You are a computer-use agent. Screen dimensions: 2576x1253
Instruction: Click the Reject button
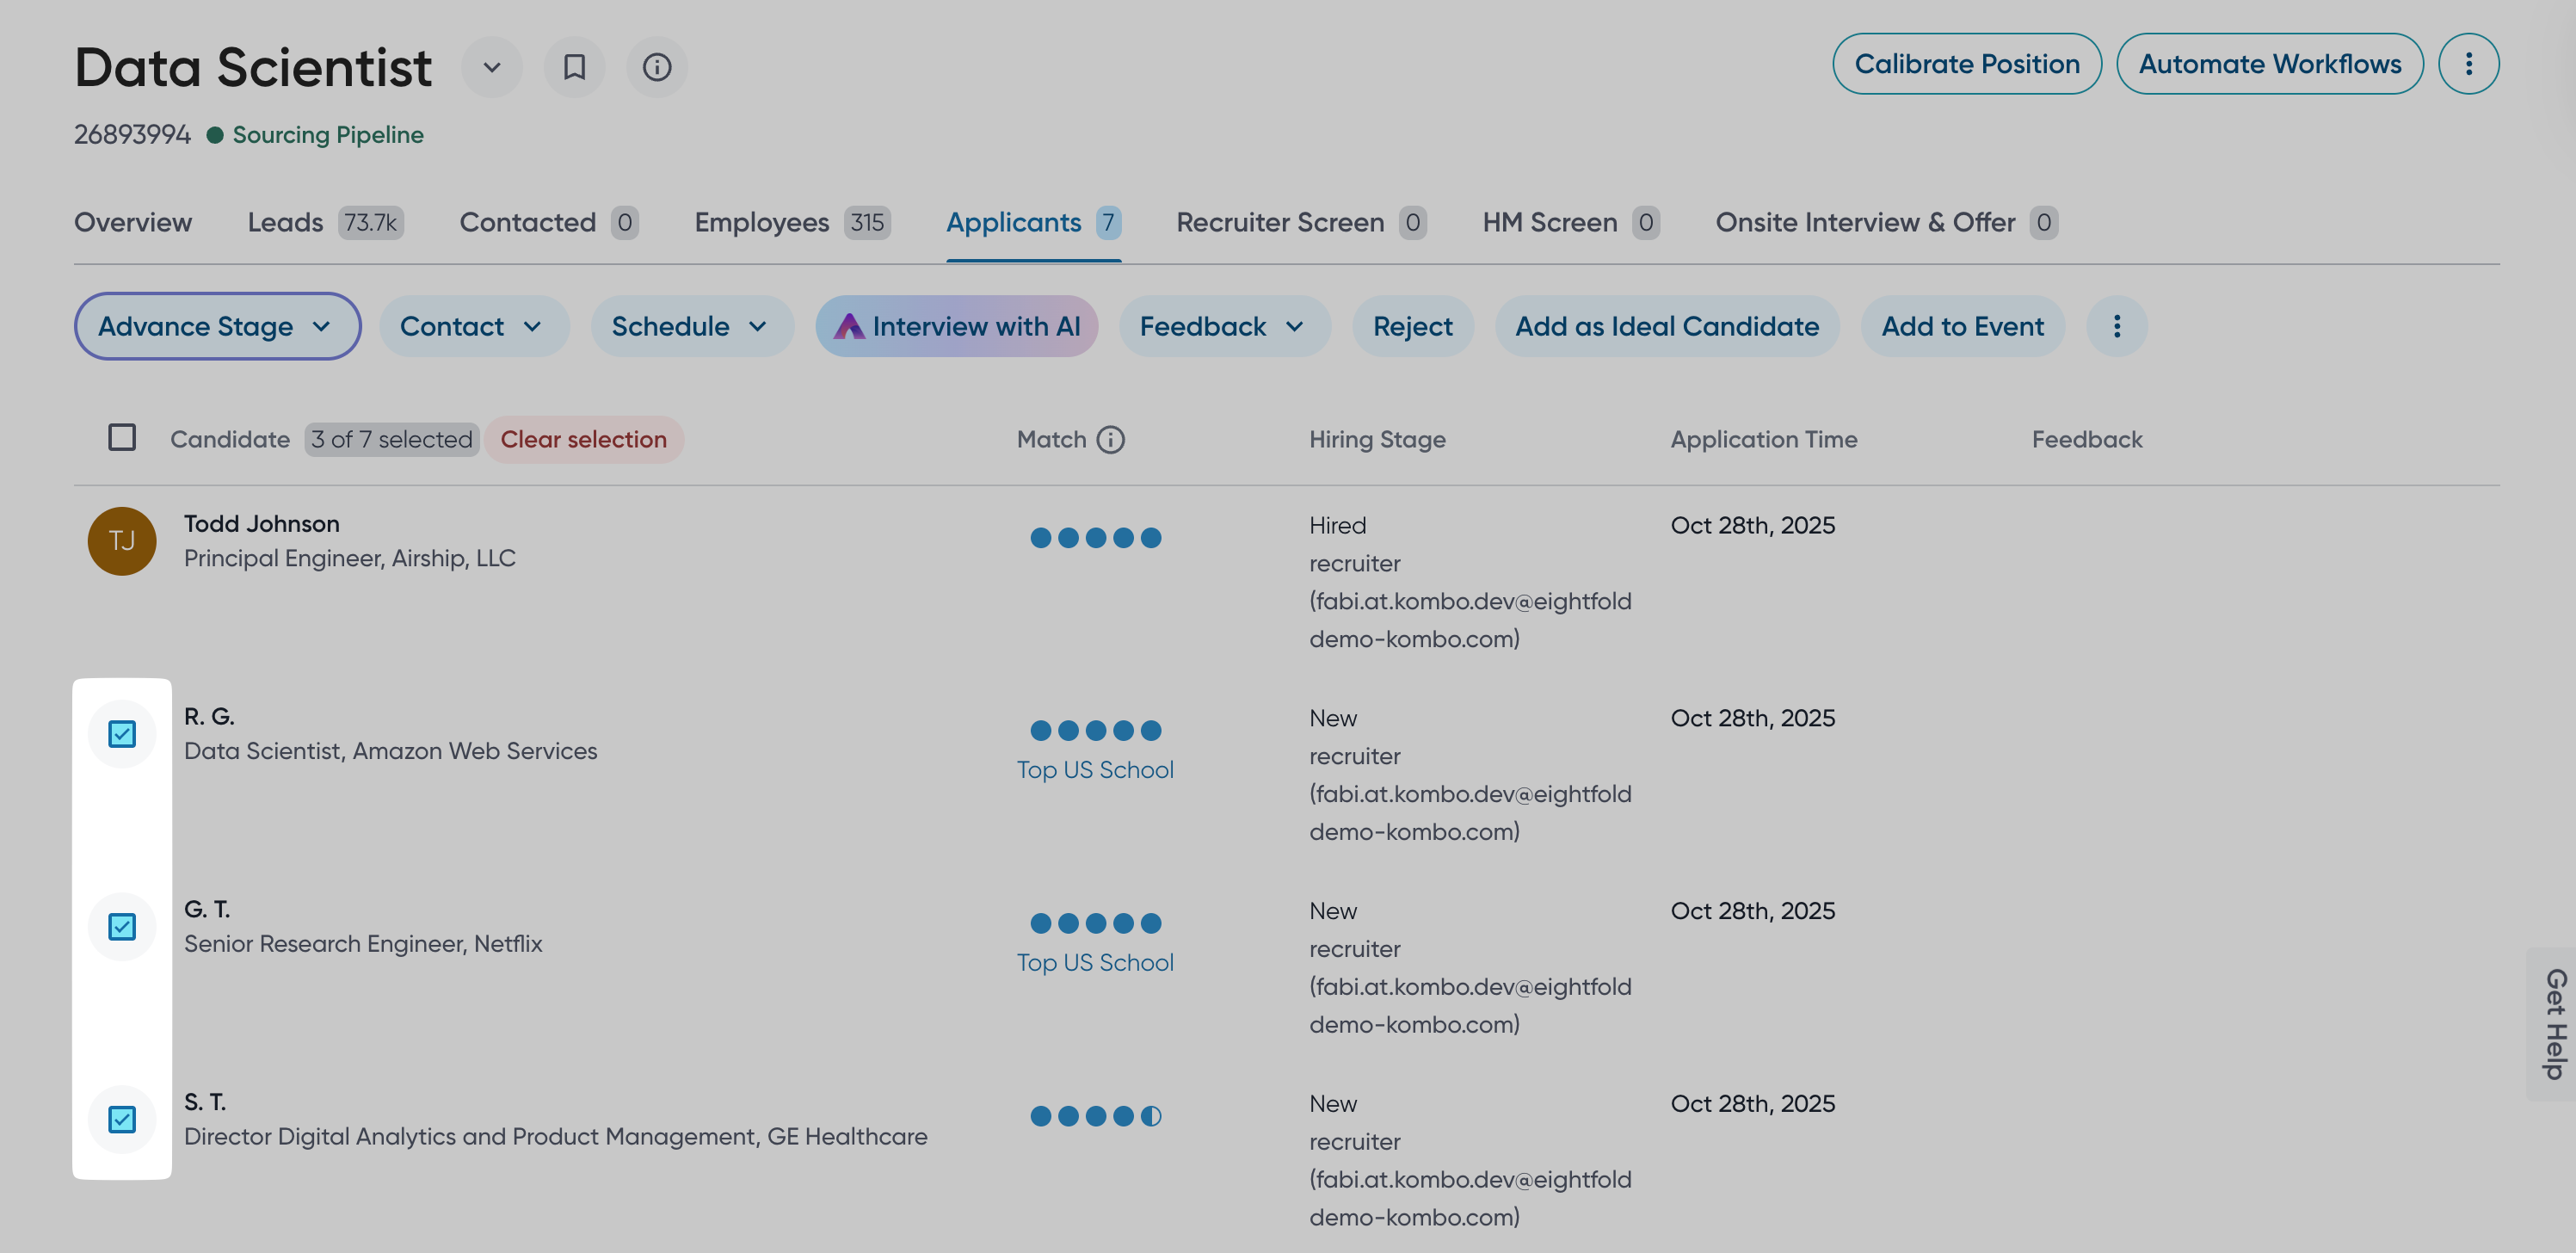pyautogui.click(x=1412, y=326)
